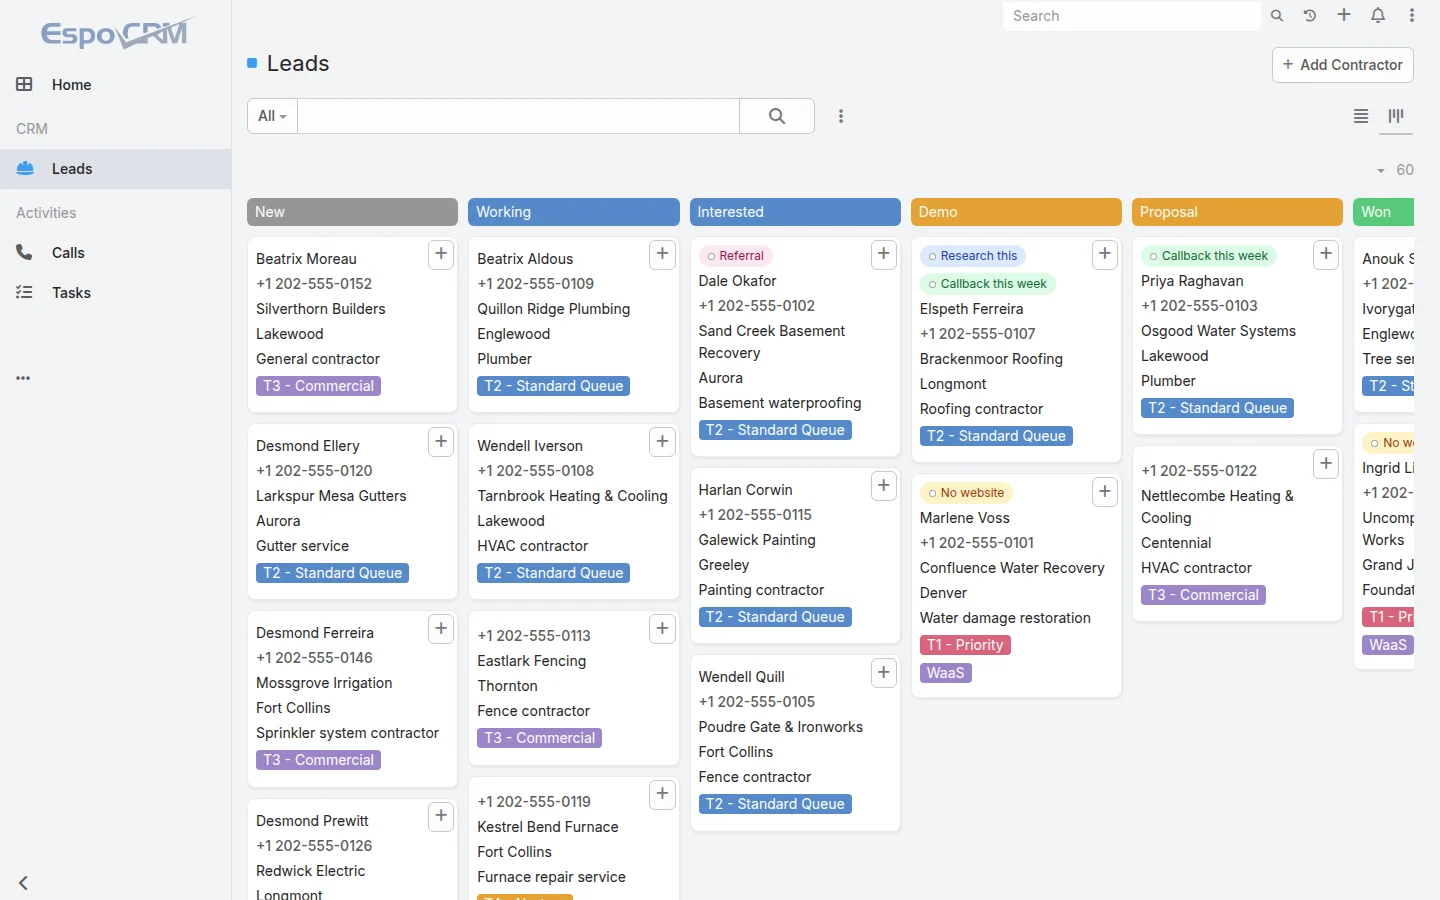Click the Proposal column header
The height and width of the screenshot is (900, 1440).
tap(1237, 212)
